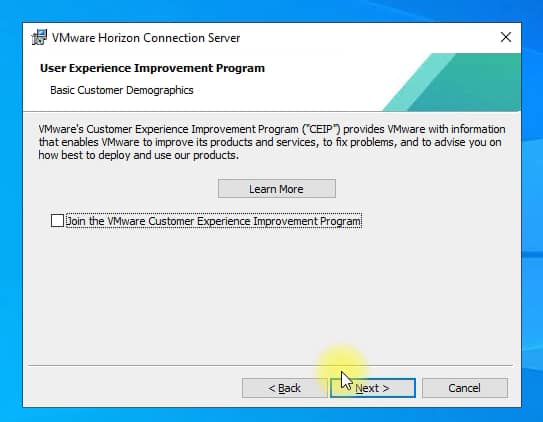Click the blue desktop background left of dialog
543x422 pixels.
11,208
